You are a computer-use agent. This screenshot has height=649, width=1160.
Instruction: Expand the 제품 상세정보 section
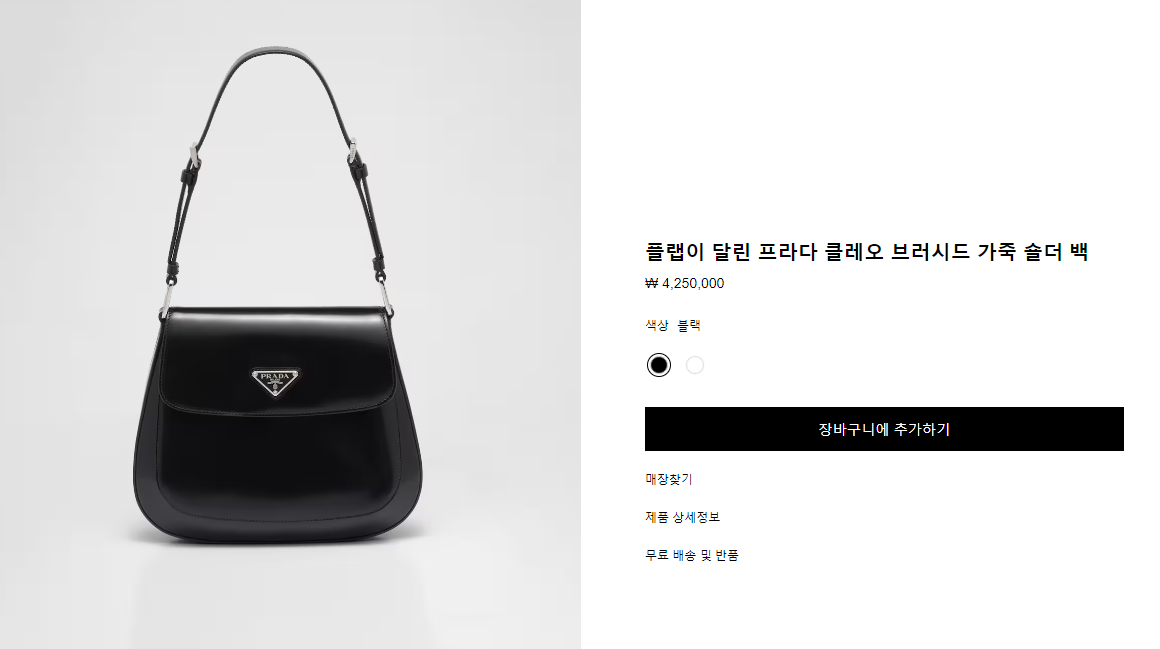click(682, 517)
